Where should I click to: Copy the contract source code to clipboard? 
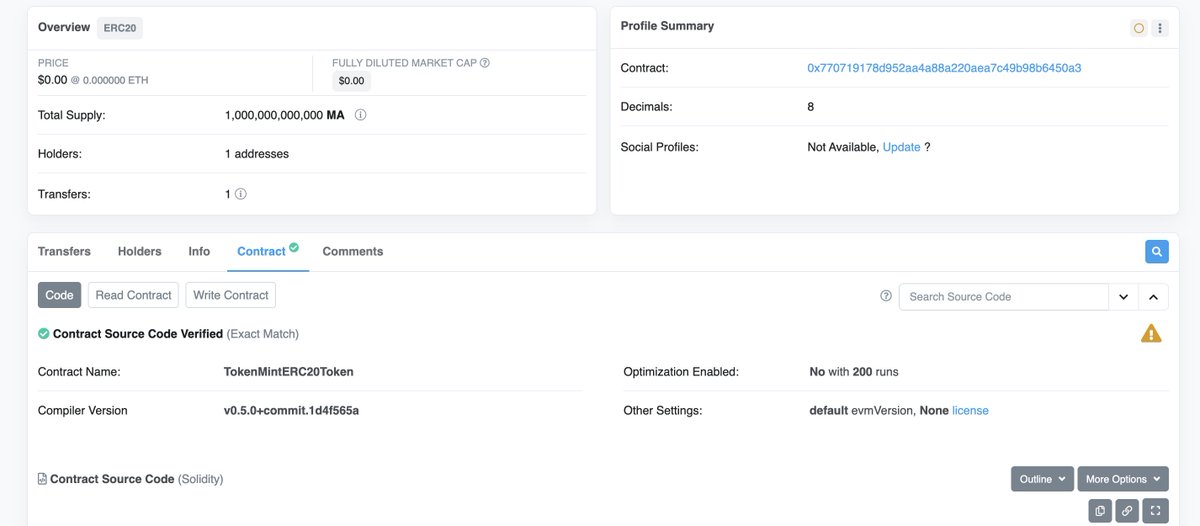click(x=1100, y=511)
